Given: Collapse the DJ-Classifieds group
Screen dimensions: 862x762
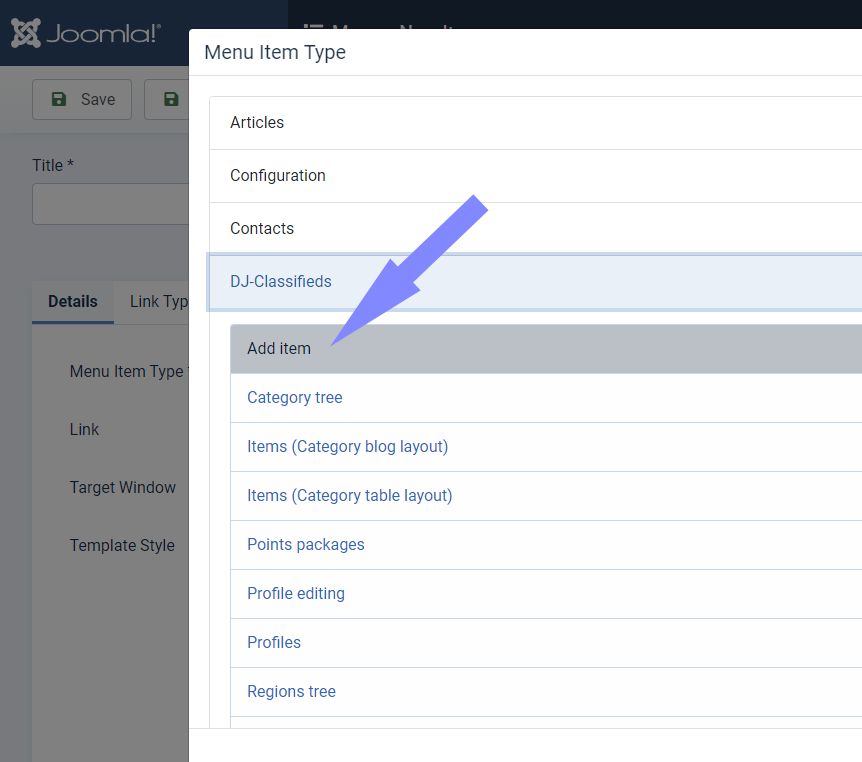Looking at the screenshot, I should 535,282.
